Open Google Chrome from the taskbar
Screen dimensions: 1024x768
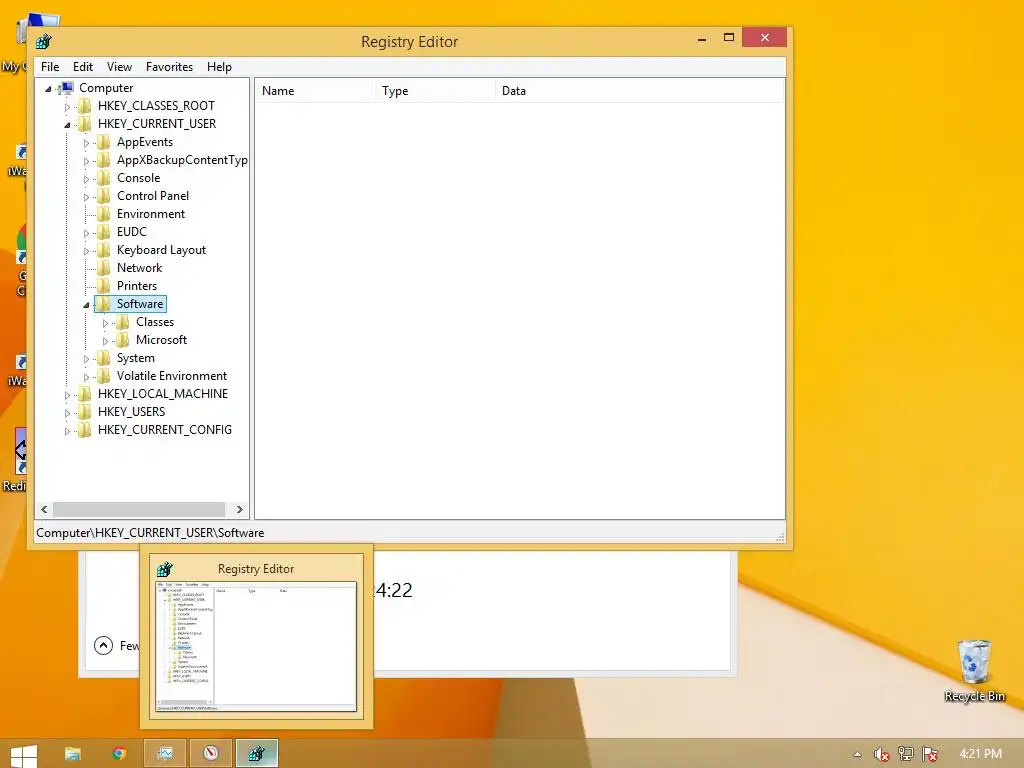pos(119,754)
